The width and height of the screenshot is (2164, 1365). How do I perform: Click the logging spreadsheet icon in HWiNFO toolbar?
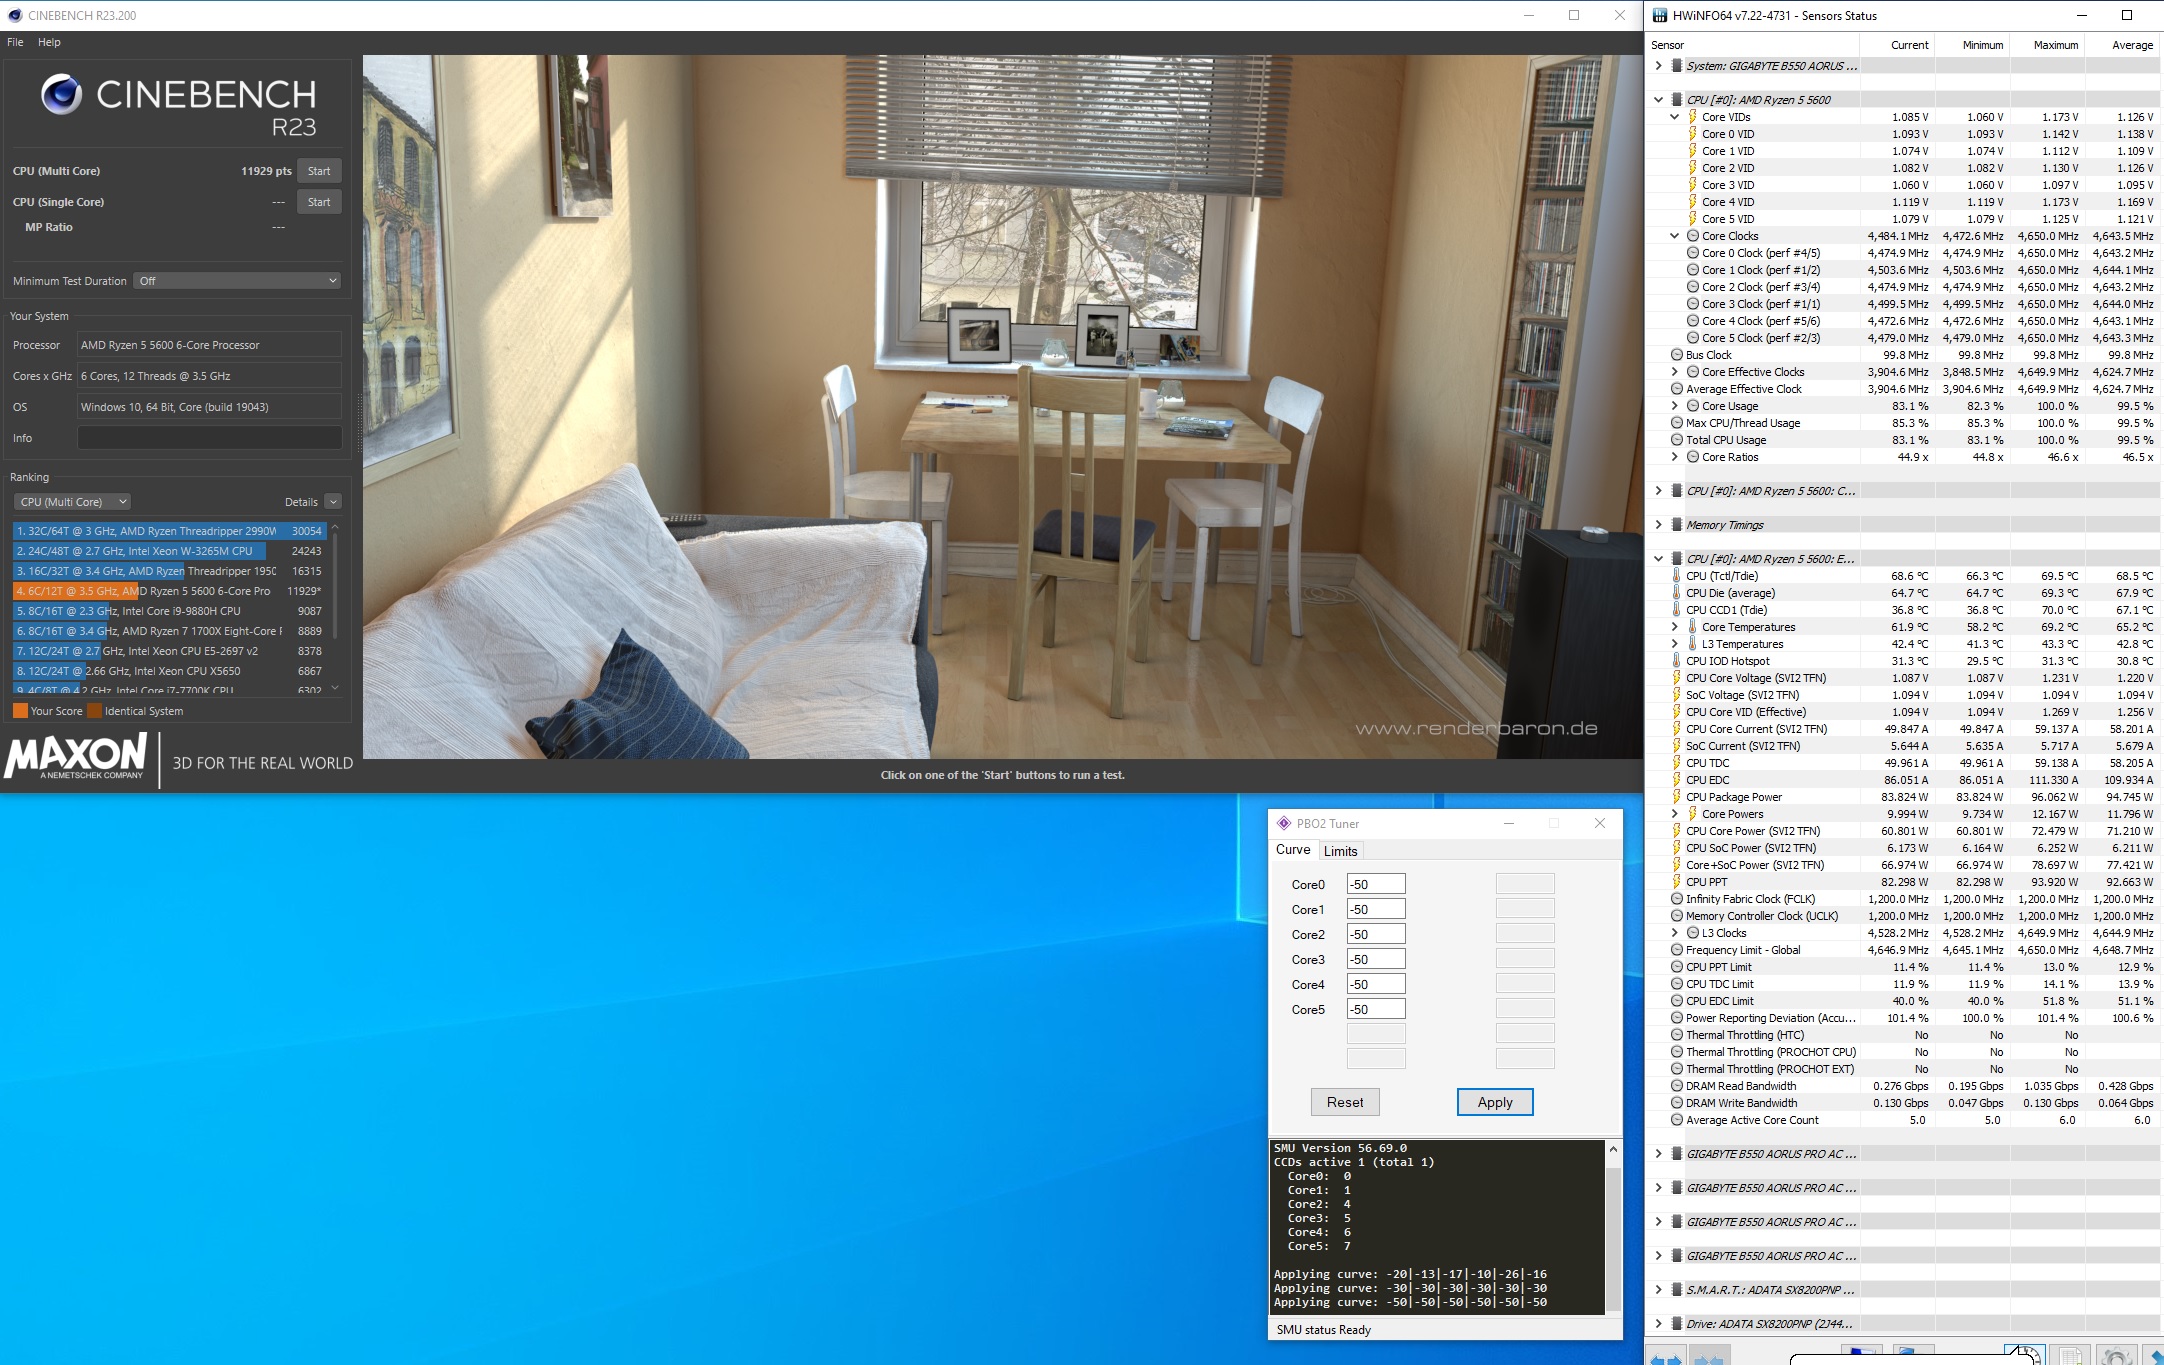tap(2070, 1357)
